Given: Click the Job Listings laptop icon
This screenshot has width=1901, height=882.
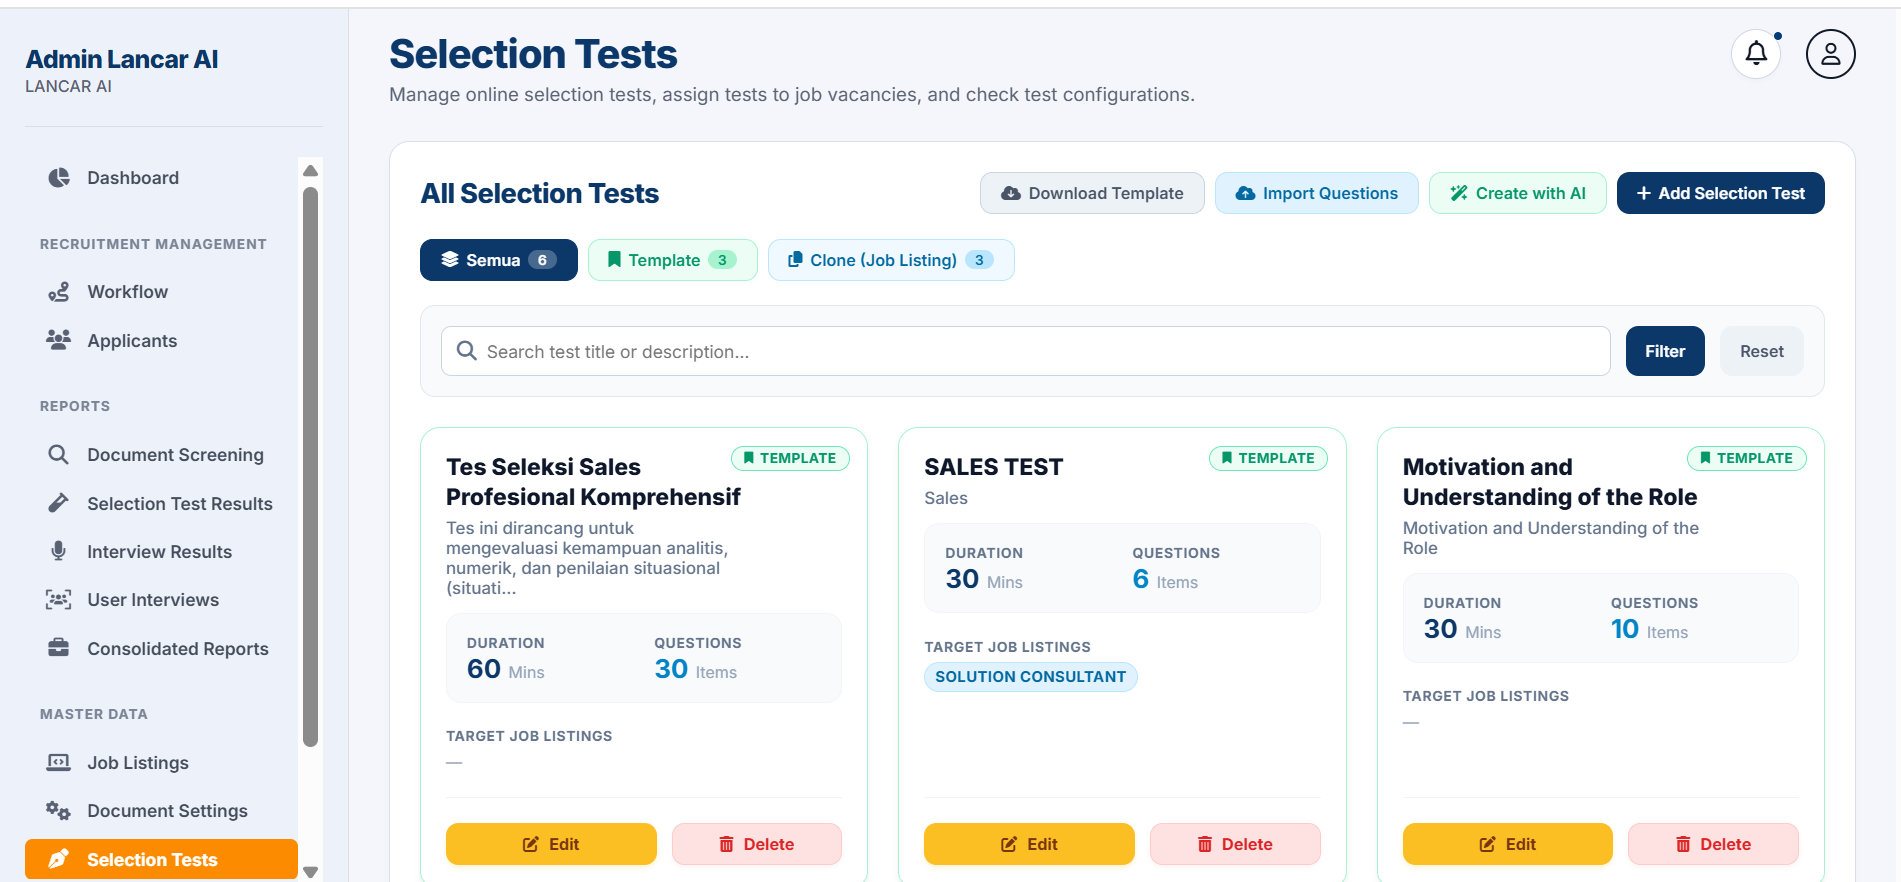Looking at the screenshot, I should pyautogui.click(x=59, y=762).
